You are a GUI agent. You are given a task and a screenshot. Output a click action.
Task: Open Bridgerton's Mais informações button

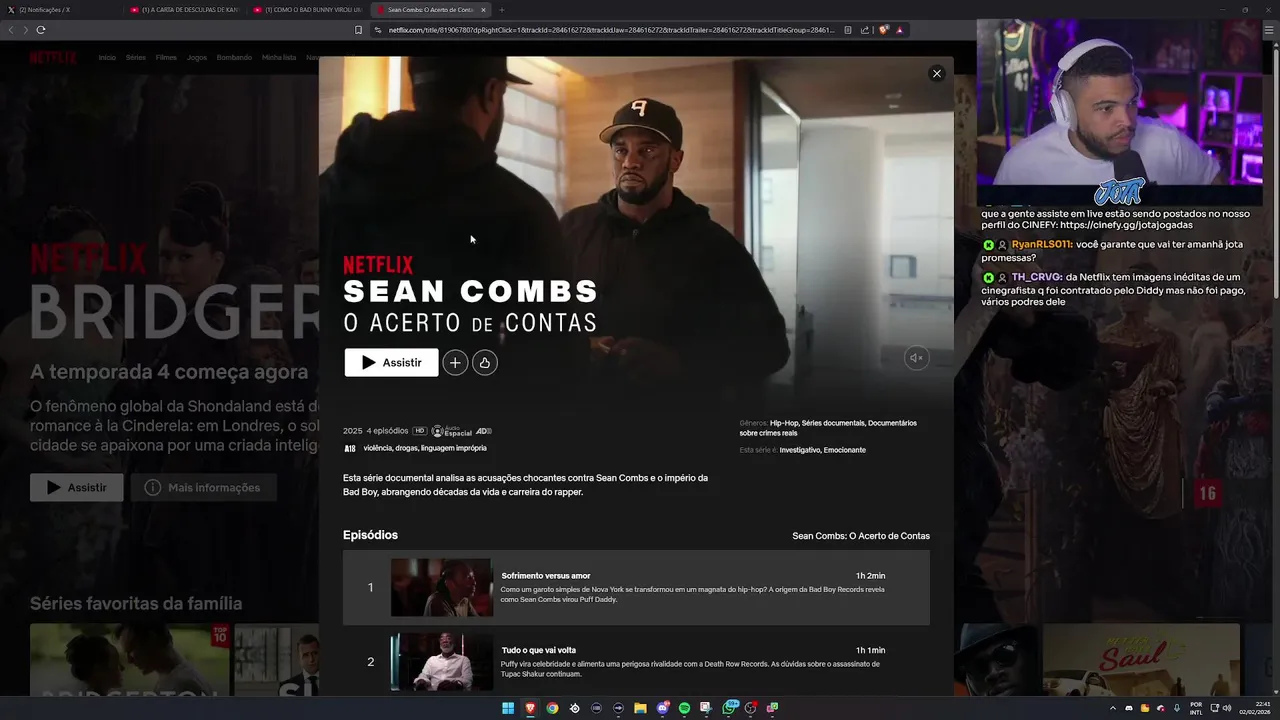pyautogui.click(x=203, y=488)
